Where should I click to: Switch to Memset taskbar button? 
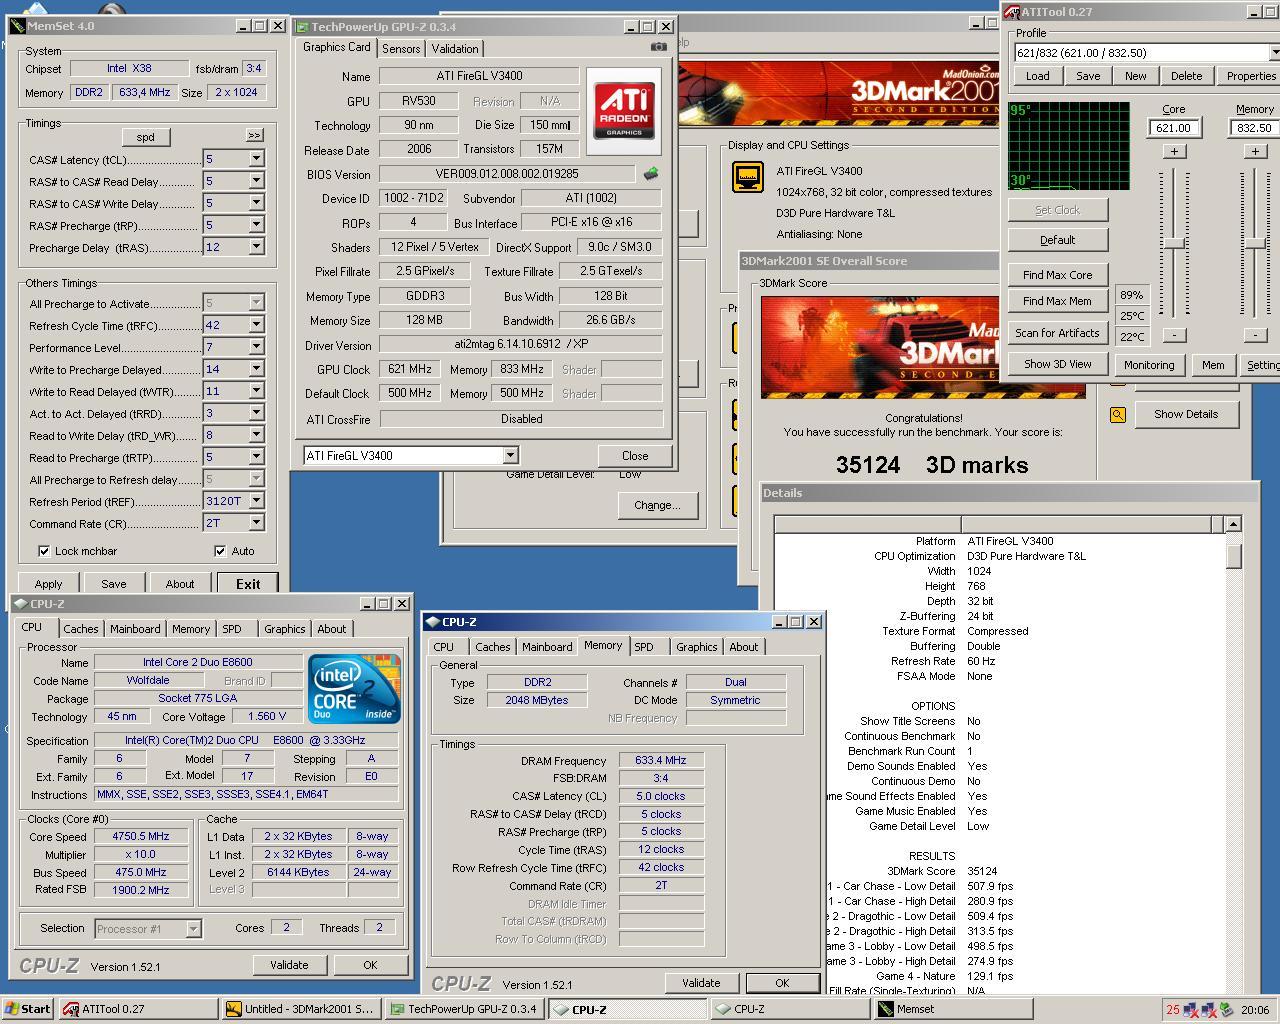[x=952, y=1009]
